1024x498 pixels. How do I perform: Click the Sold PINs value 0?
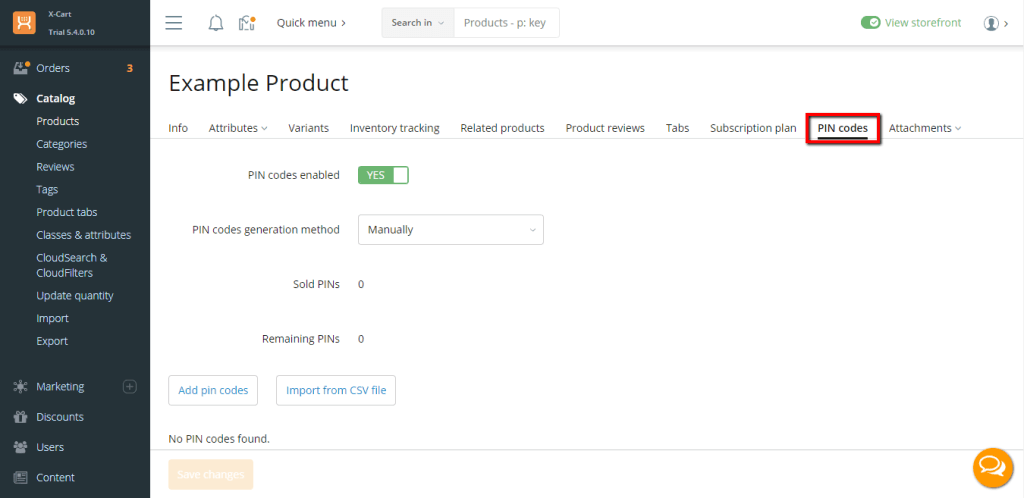click(x=361, y=285)
